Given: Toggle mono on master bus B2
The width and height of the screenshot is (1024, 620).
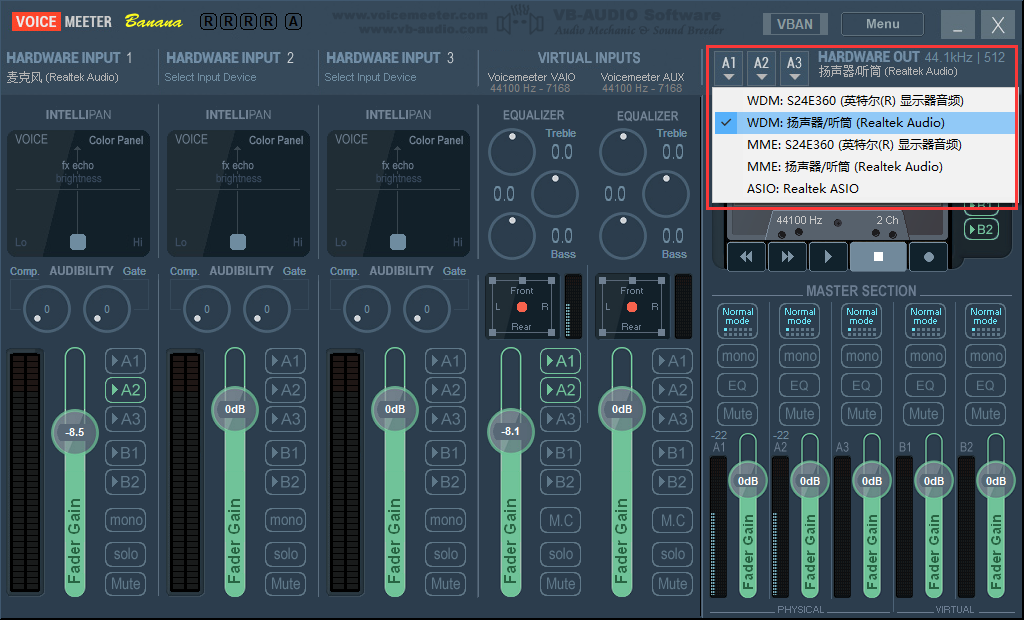Looking at the screenshot, I should [985, 356].
